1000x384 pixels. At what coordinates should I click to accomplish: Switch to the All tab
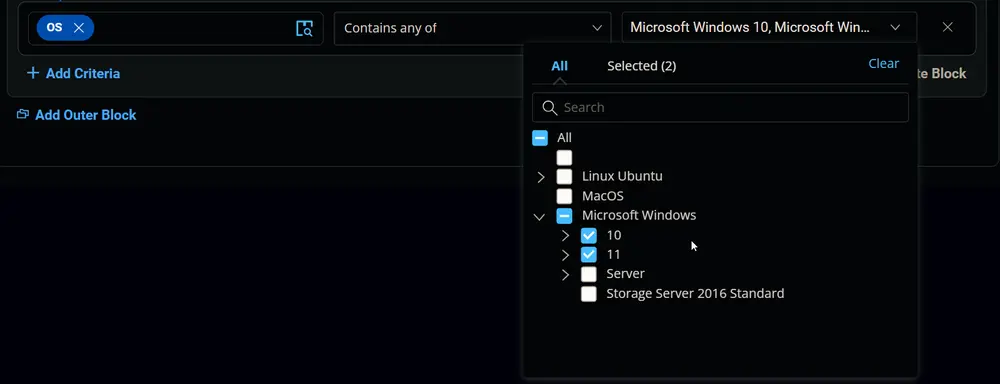tap(559, 66)
